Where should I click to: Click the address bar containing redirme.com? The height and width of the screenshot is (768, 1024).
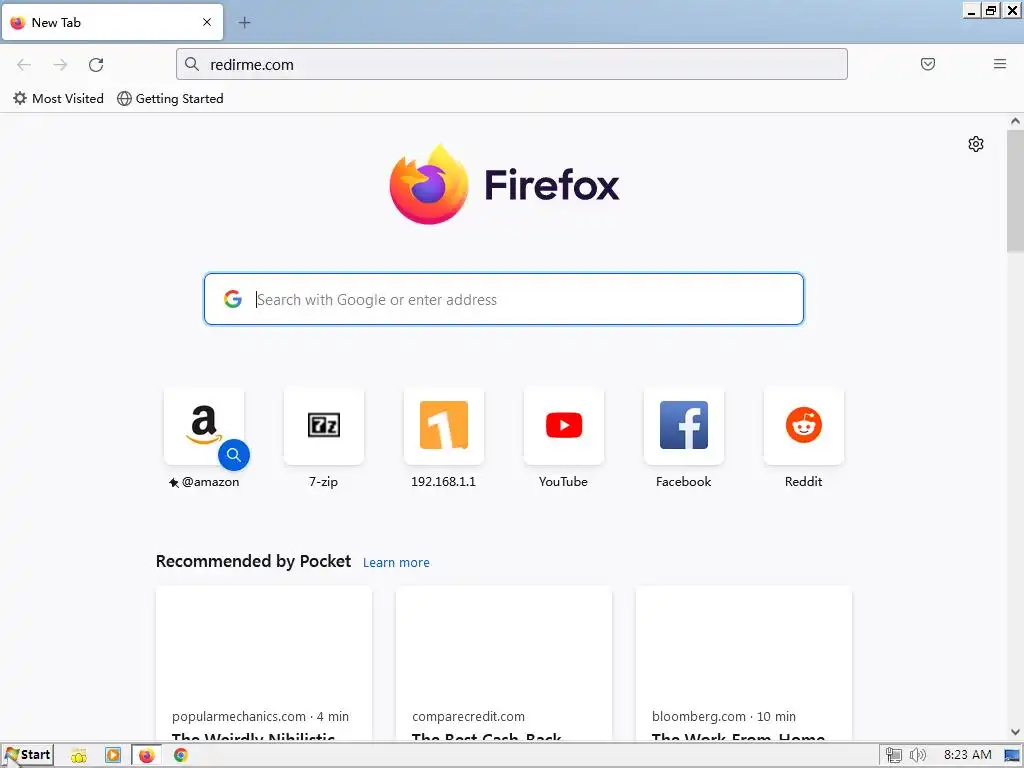[511, 64]
